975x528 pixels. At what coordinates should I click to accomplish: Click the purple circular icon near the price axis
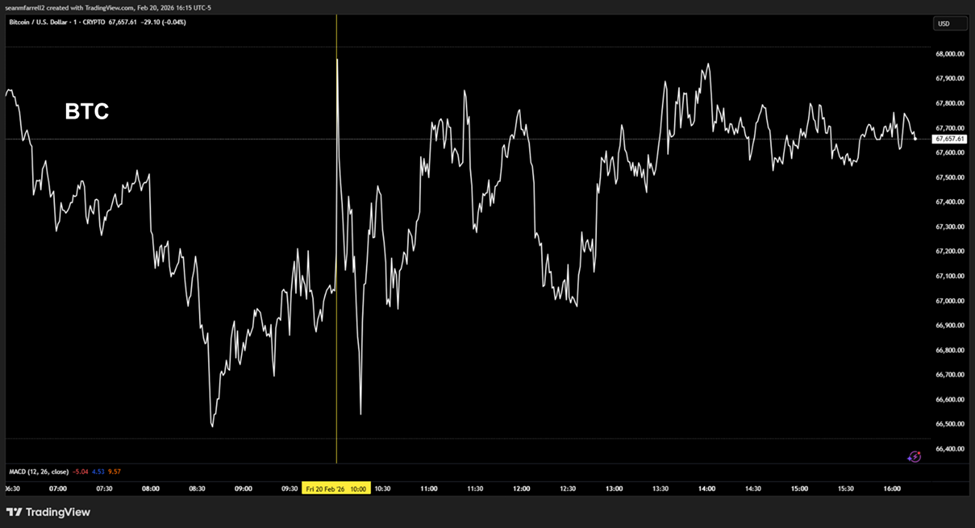click(914, 456)
